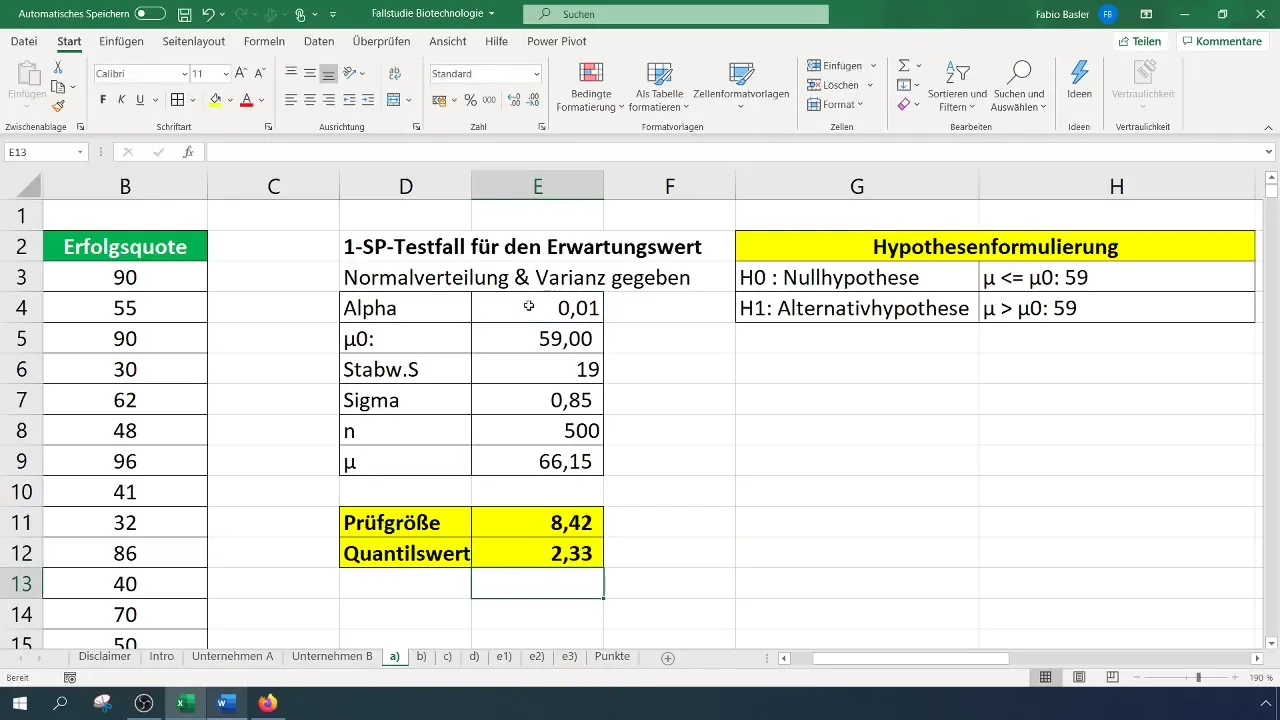This screenshot has height=720, width=1280.
Task: Click the Increase Decimal icon
Action: coord(514,100)
